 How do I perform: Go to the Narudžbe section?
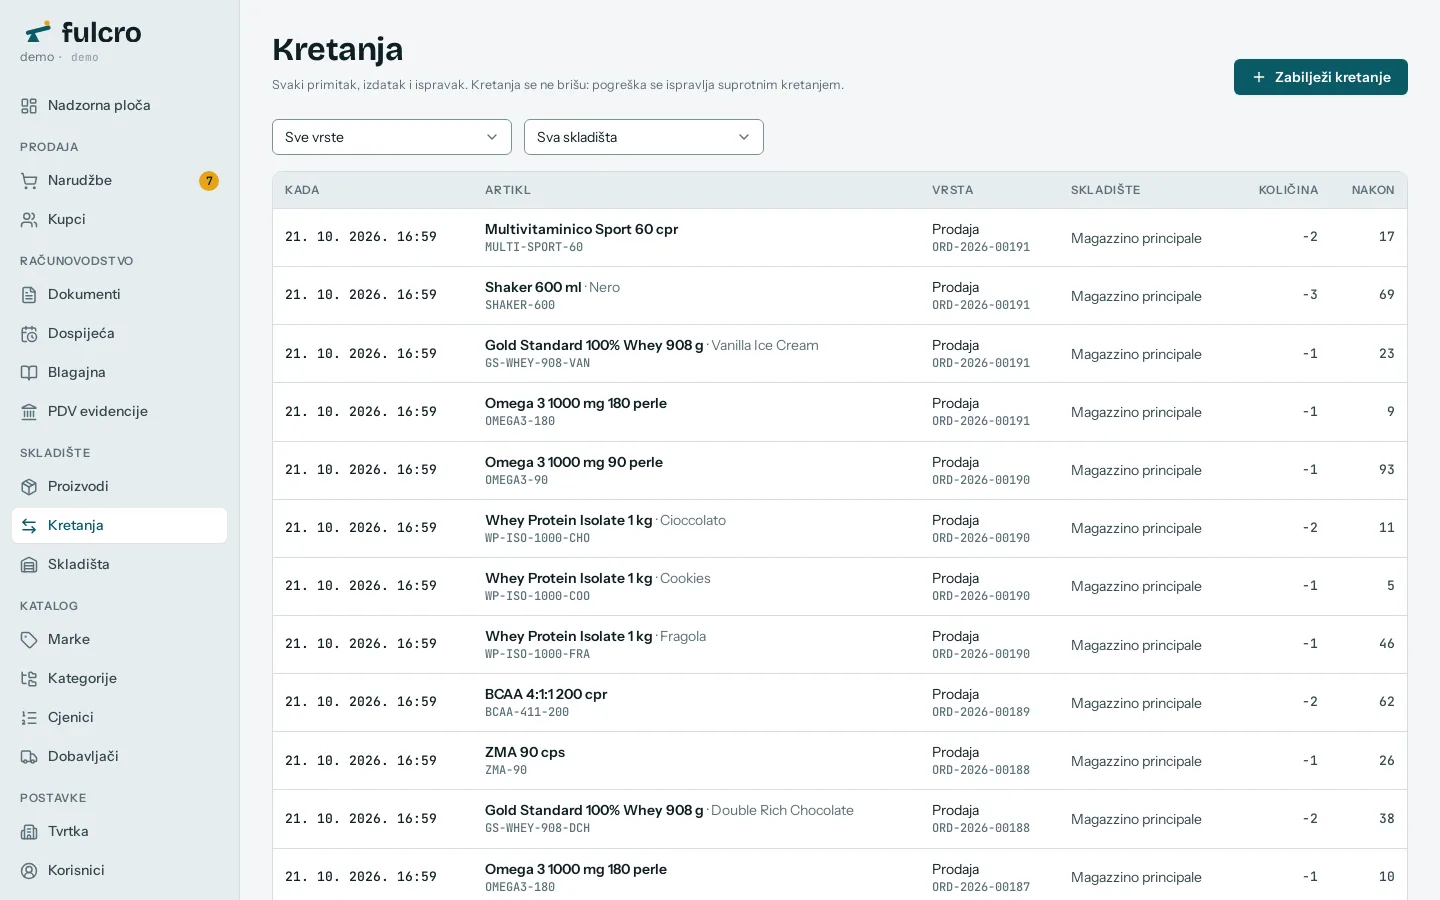click(119, 181)
